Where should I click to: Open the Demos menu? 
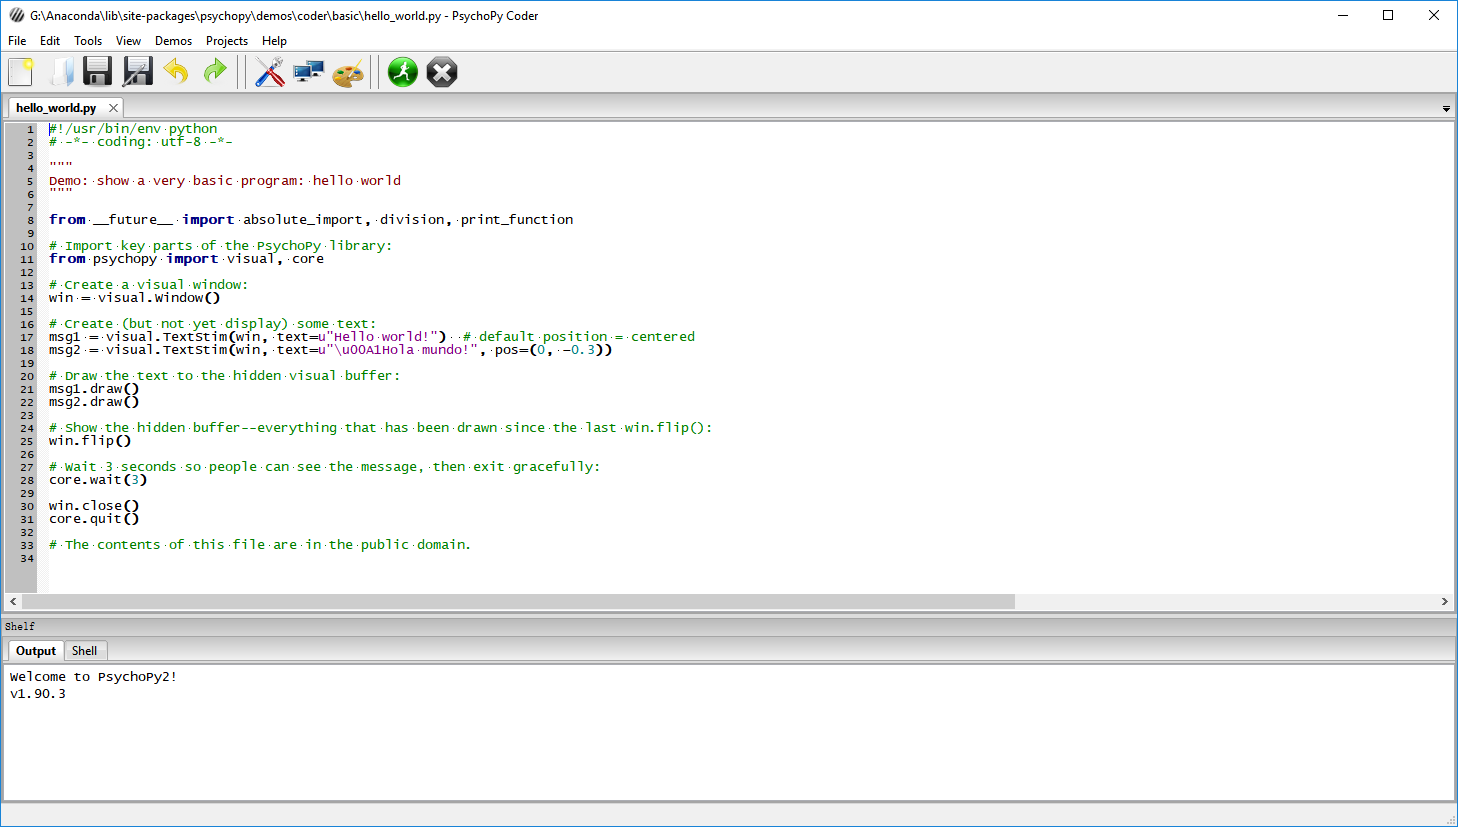click(173, 41)
